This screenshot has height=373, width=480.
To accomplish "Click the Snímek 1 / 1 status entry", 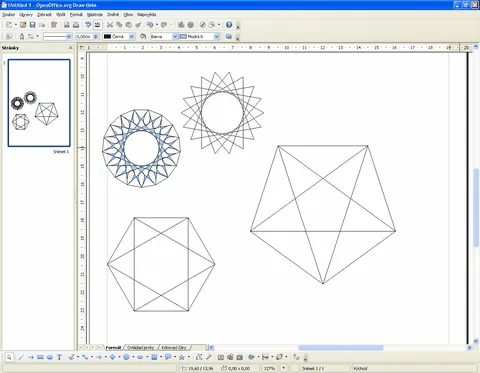I will click(313, 368).
